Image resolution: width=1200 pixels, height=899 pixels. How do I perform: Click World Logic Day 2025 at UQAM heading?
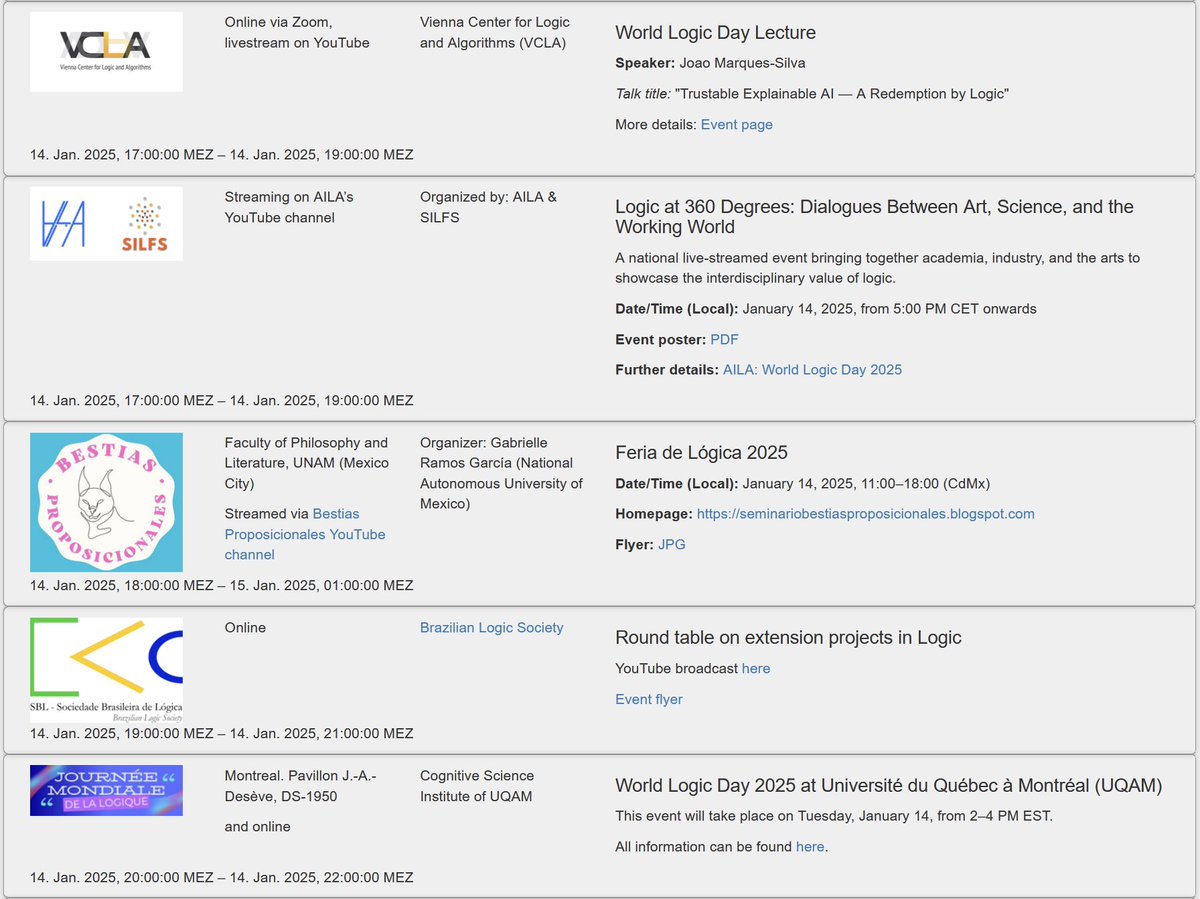pos(889,786)
